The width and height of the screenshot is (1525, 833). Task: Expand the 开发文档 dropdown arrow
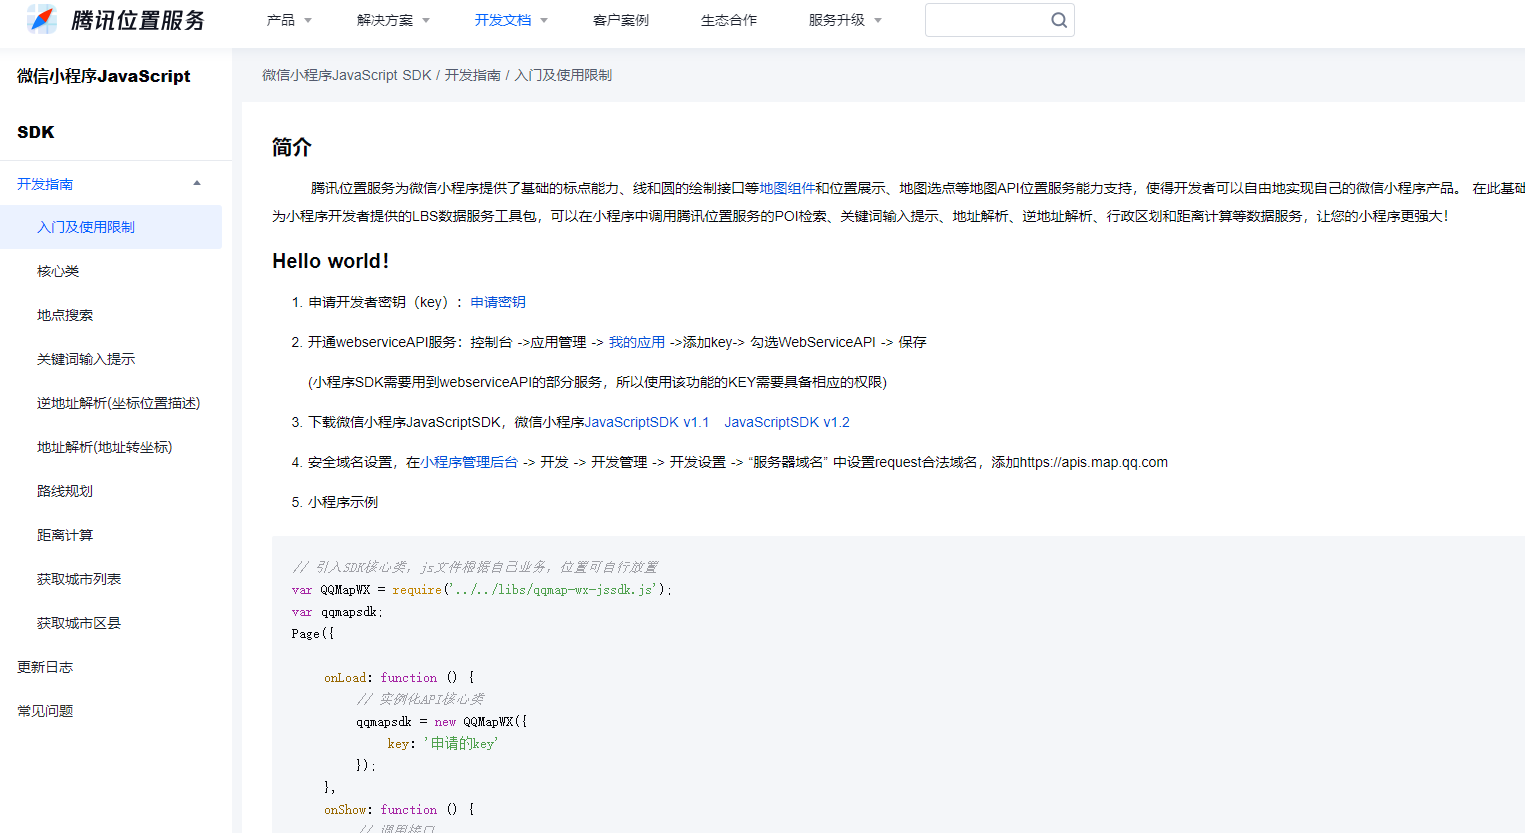coord(544,20)
